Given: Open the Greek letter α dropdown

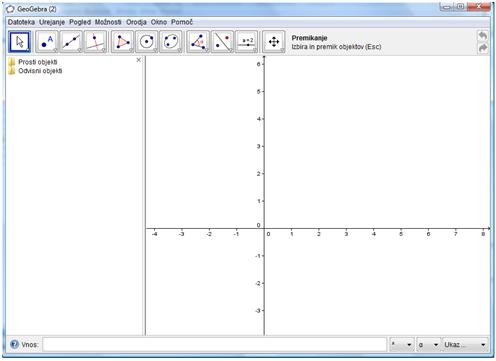Looking at the screenshot, I should click(x=428, y=345).
